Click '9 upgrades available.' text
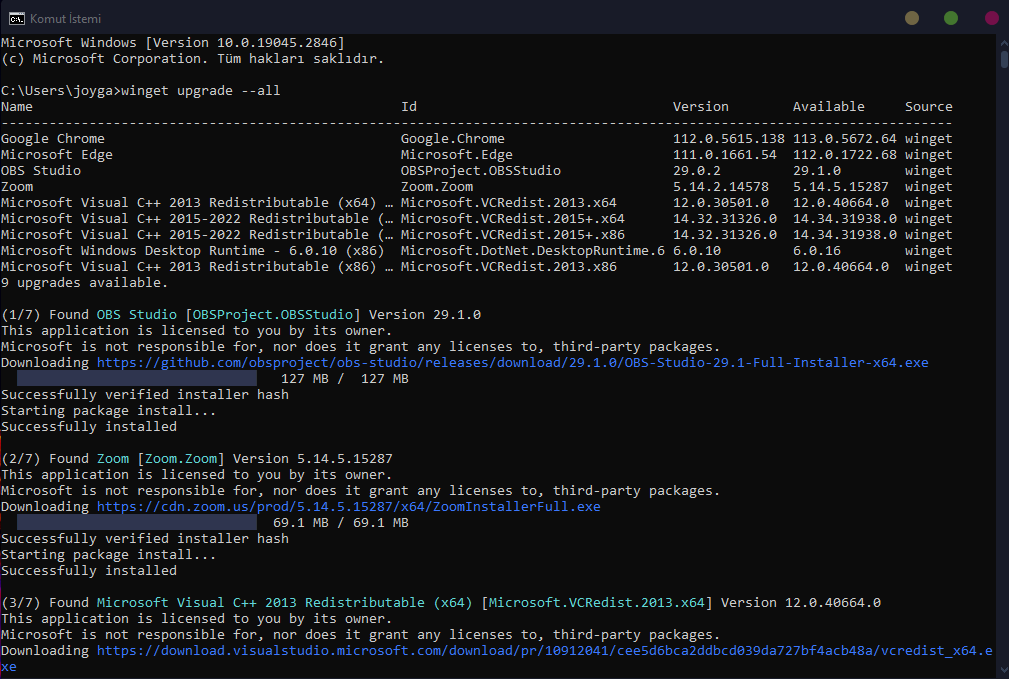 [x=84, y=283]
